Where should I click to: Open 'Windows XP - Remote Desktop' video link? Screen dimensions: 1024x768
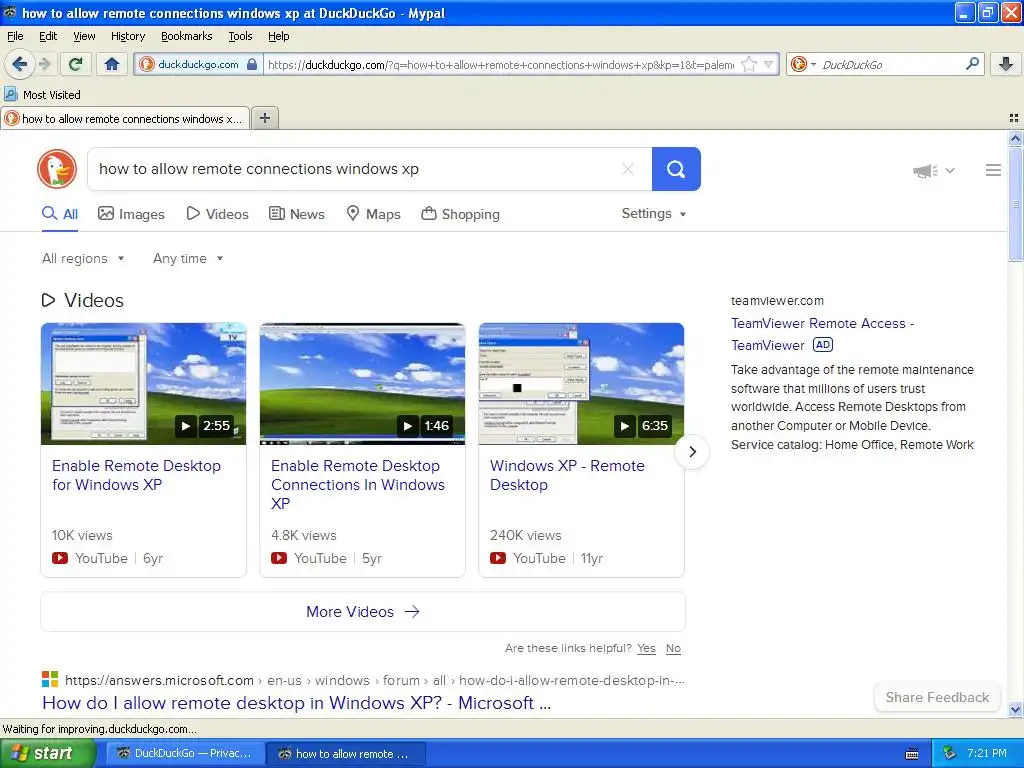[x=567, y=475]
